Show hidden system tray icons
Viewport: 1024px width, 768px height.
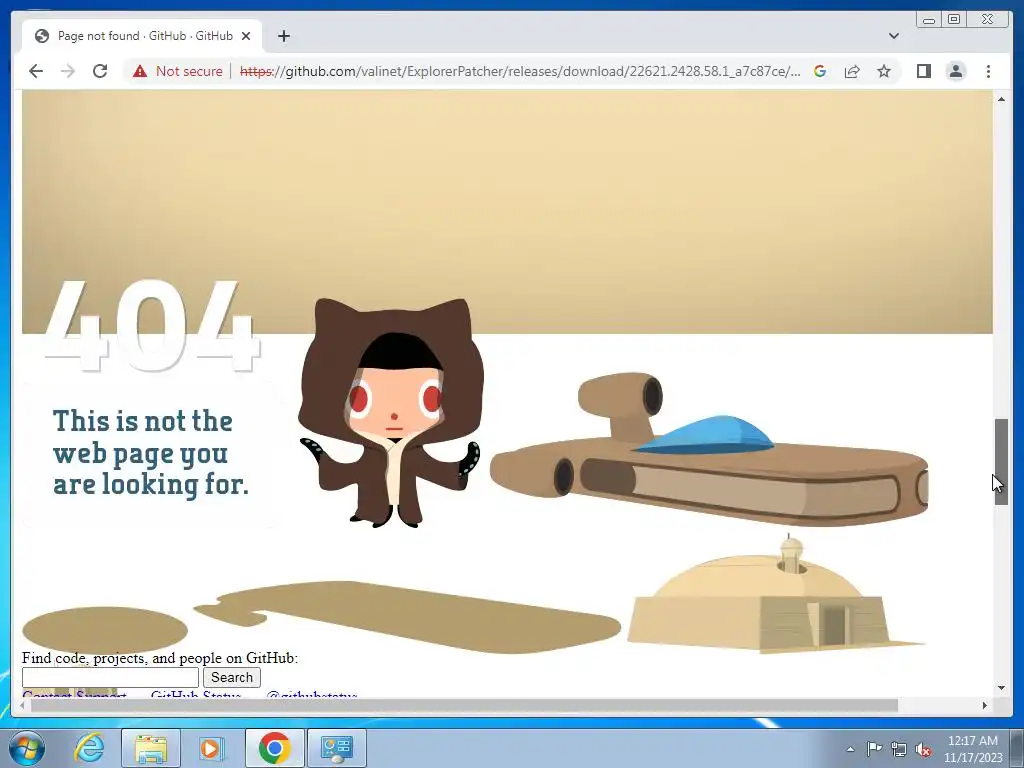coord(850,749)
